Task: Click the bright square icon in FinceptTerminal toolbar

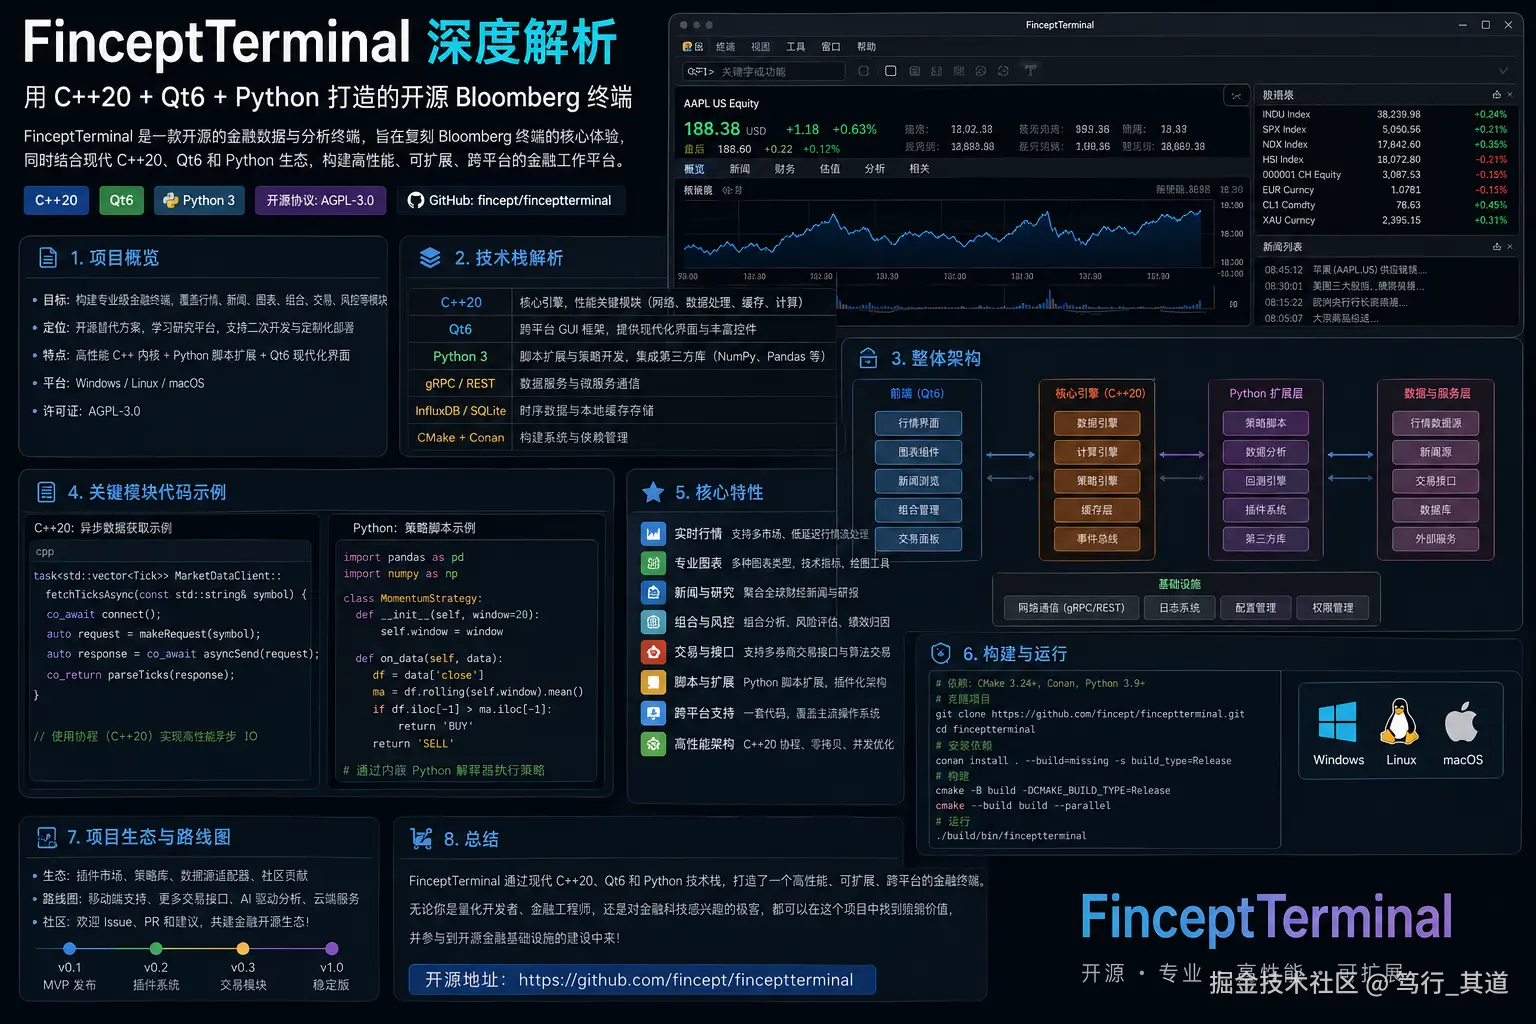Action: tap(891, 71)
